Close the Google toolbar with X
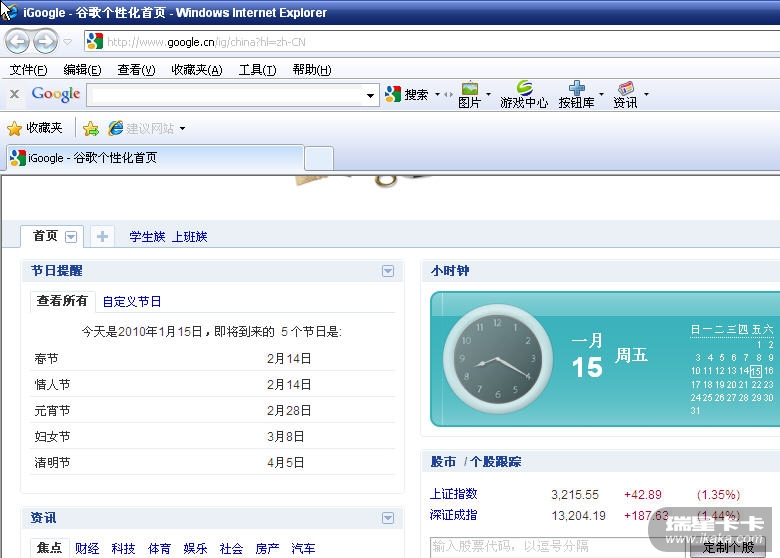 (x=14, y=94)
